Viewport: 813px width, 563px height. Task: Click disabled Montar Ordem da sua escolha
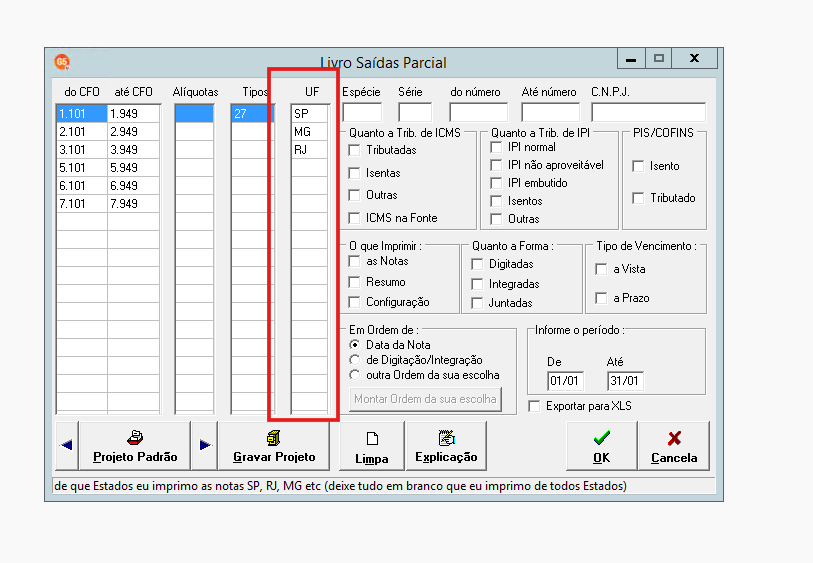click(x=425, y=399)
